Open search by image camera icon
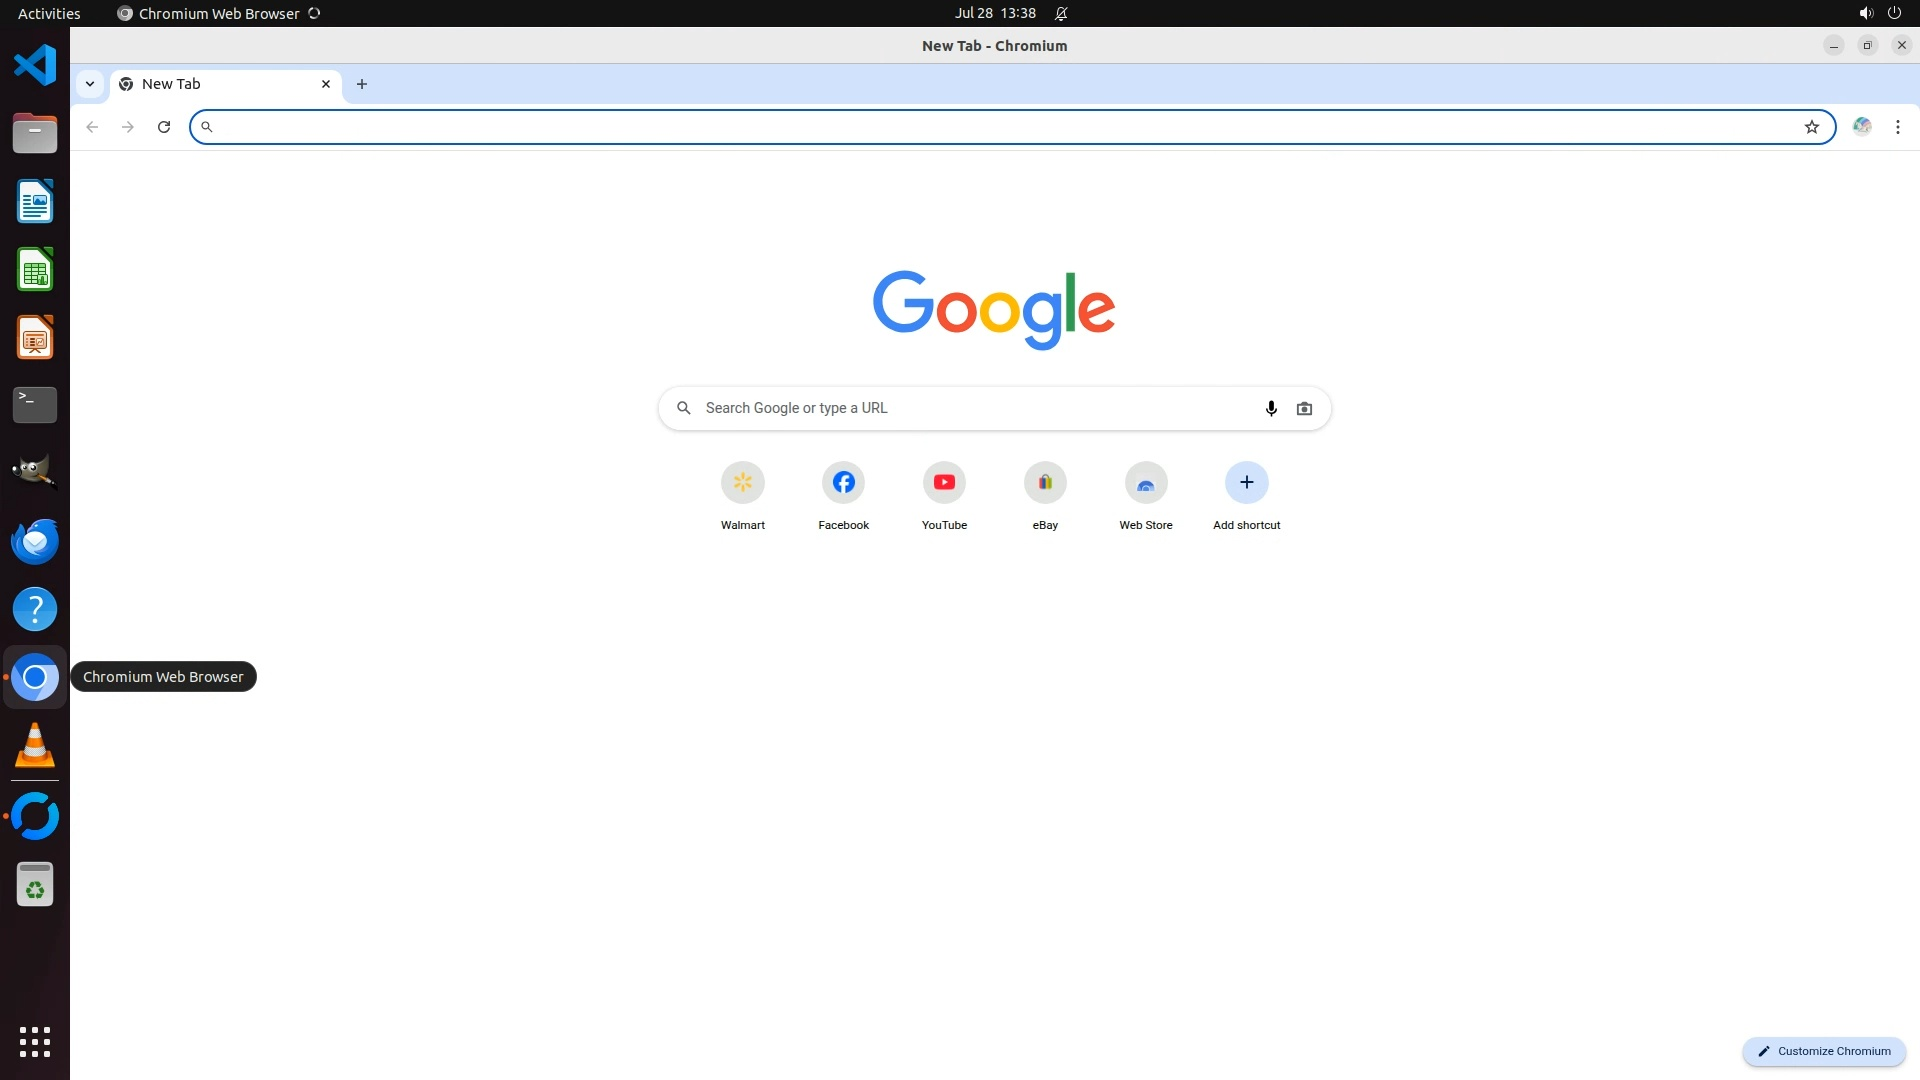Screen dimensions: 1920x1080 click(1304, 408)
